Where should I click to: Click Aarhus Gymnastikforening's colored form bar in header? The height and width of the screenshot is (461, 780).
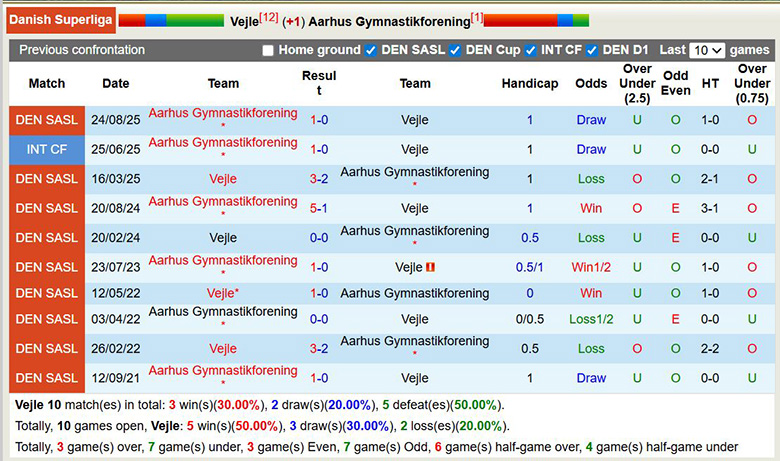[536, 20]
